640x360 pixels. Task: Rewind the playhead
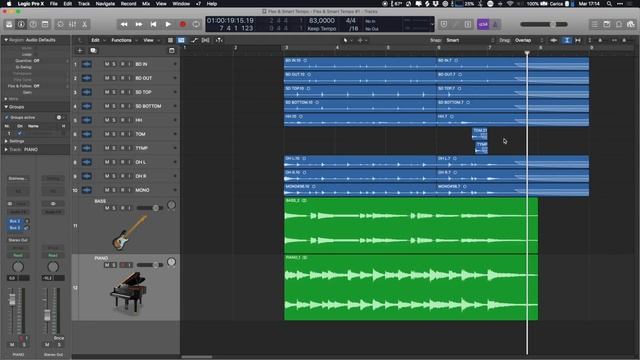124,24
